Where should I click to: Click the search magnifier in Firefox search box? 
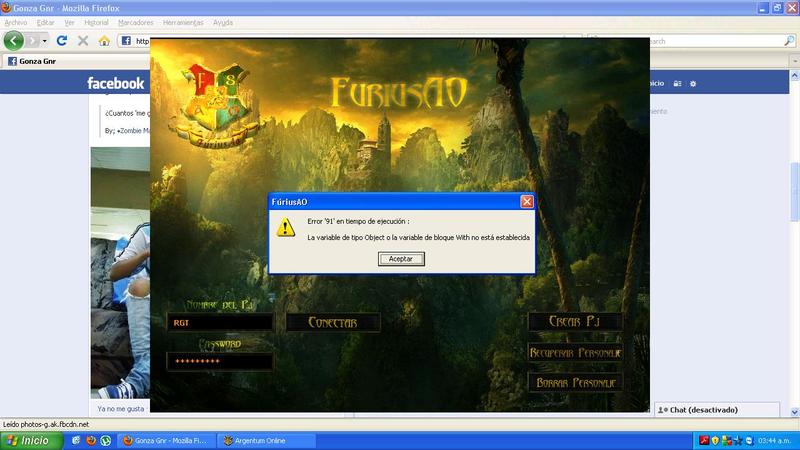[789, 41]
